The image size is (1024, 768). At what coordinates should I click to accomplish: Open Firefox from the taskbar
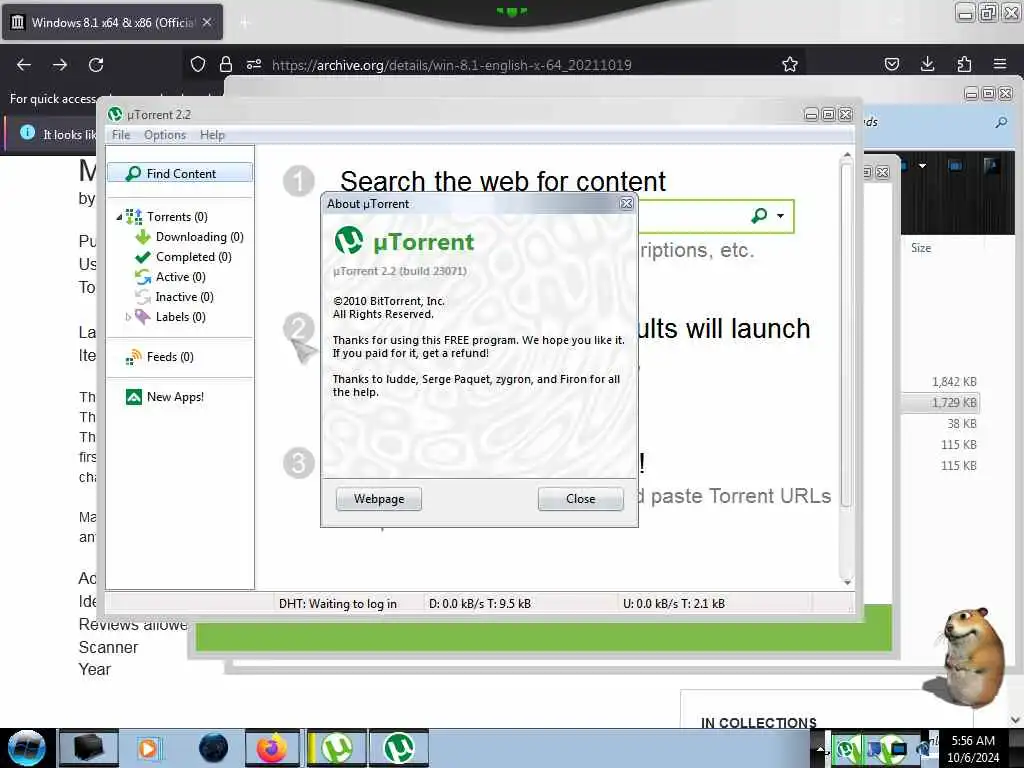click(272, 748)
